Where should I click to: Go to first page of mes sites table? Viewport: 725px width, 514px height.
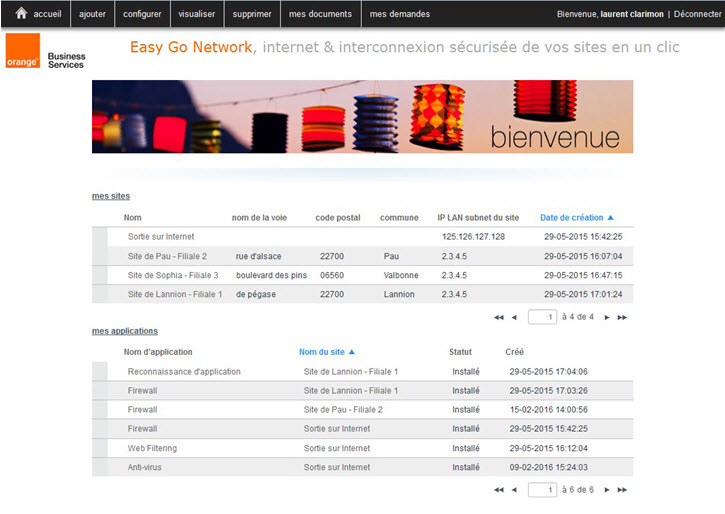498,317
